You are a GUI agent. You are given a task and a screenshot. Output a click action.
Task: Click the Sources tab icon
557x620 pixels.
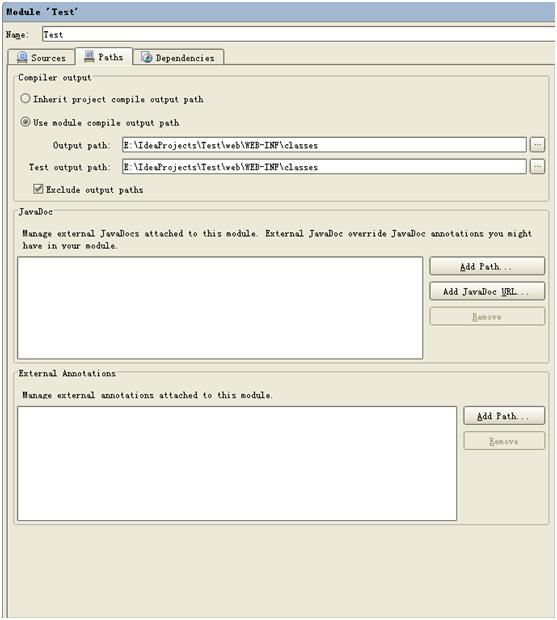(22, 57)
